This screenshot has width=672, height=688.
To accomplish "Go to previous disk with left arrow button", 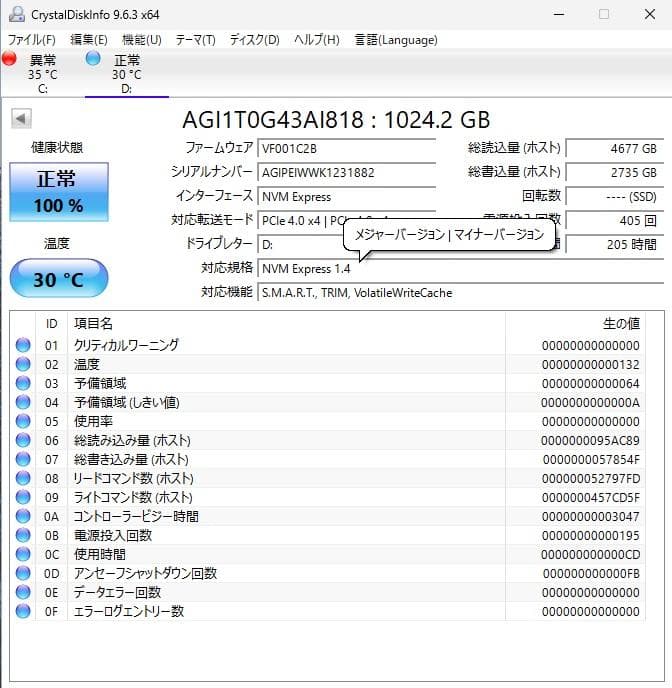I will (21, 118).
